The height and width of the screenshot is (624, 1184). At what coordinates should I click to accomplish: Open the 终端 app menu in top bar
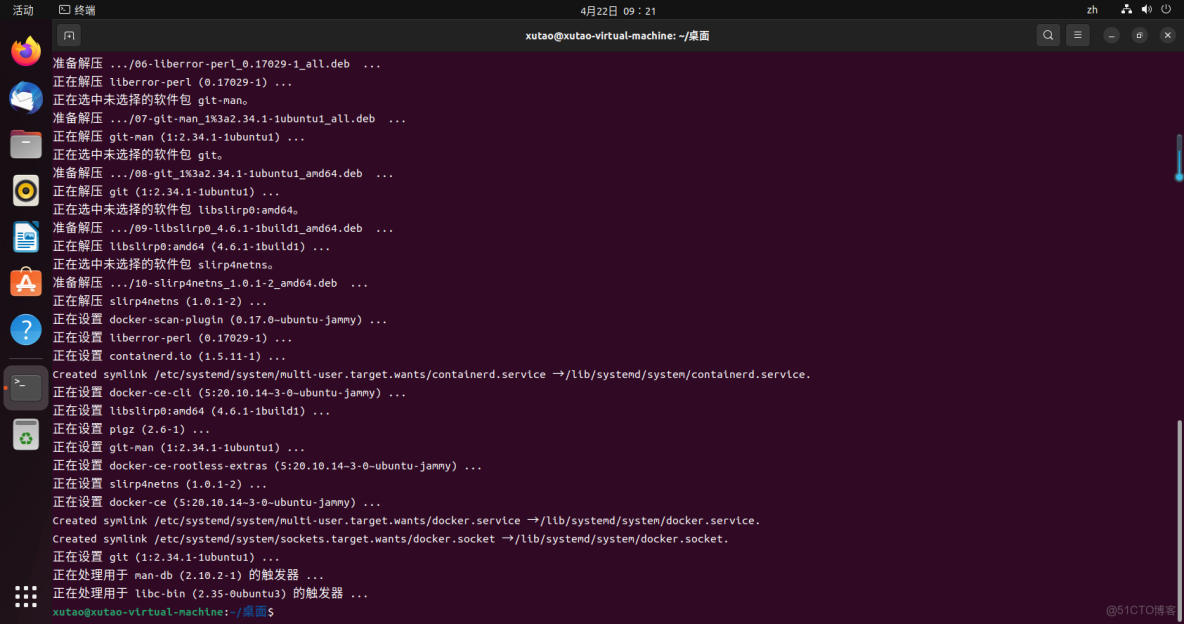click(78, 11)
